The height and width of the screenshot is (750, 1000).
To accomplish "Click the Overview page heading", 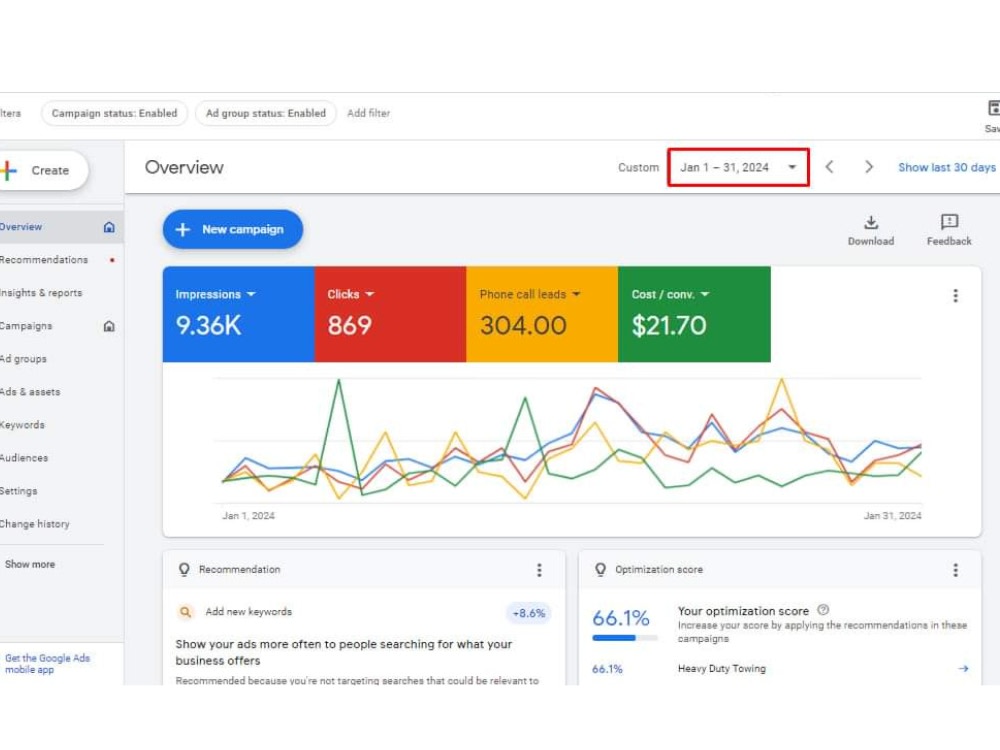I will pyautogui.click(x=184, y=167).
